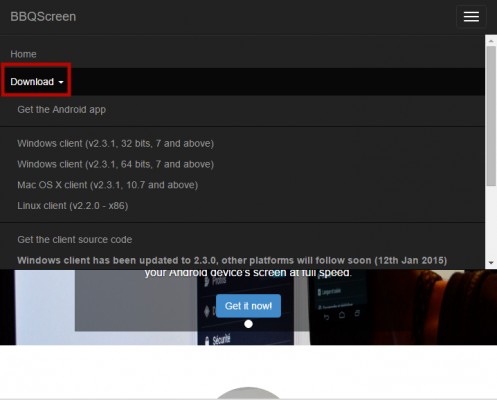Click the Android recents icon in phone image

[x=357, y=313]
